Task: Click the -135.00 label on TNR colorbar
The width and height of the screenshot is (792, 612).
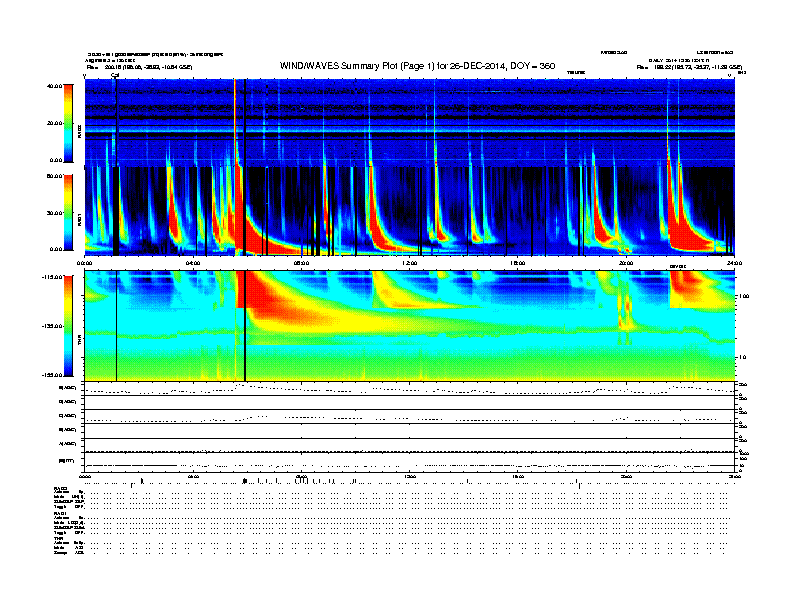Action: pyautogui.click(x=53, y=326)
